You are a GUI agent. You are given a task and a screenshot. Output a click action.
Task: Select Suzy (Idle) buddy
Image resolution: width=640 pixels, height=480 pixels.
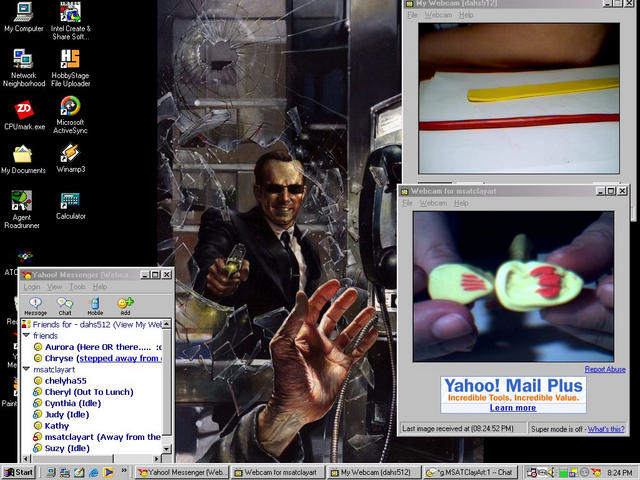(x=62, y=448)
